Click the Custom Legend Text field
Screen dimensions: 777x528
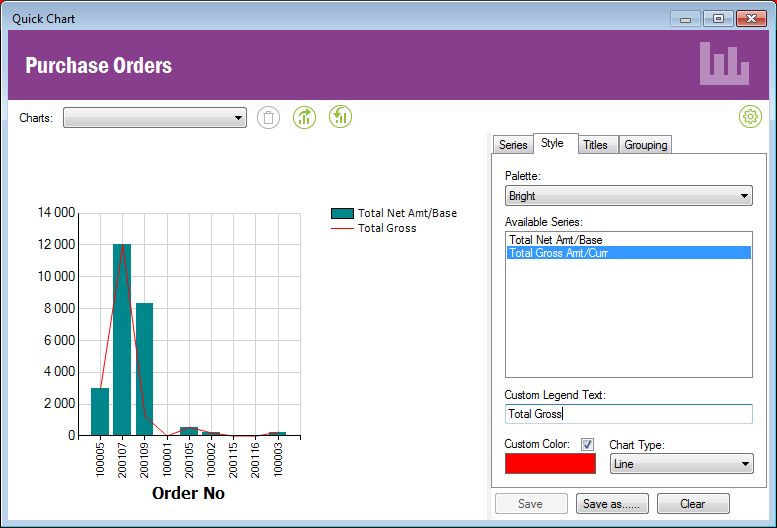coord(628,414)
